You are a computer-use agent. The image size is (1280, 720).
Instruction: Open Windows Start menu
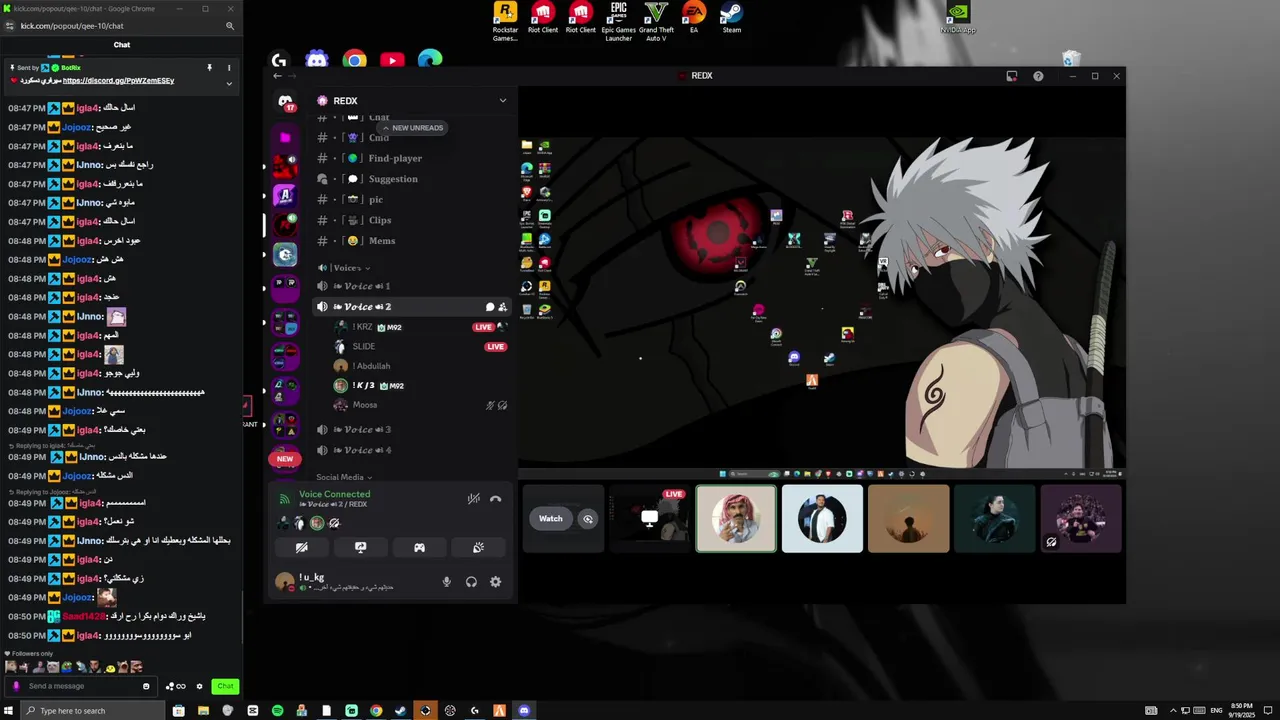point(9,711)
